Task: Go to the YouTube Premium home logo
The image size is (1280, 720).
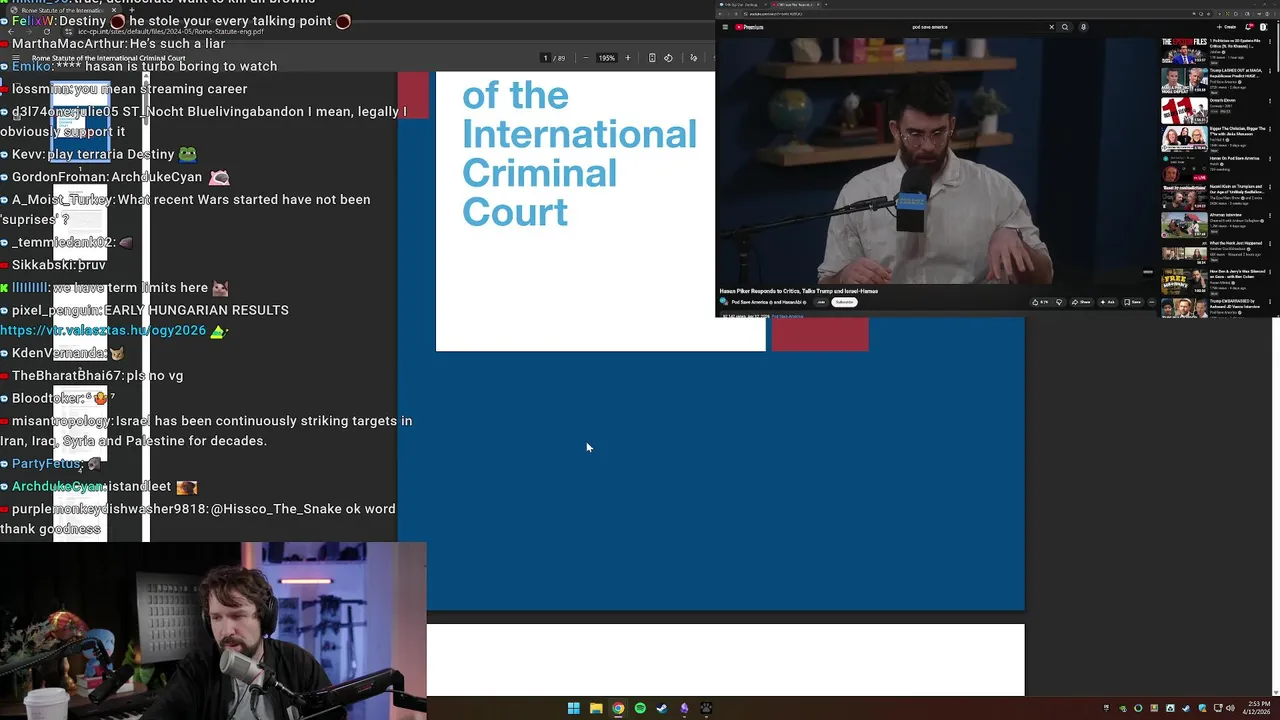Action: [749, 27]
